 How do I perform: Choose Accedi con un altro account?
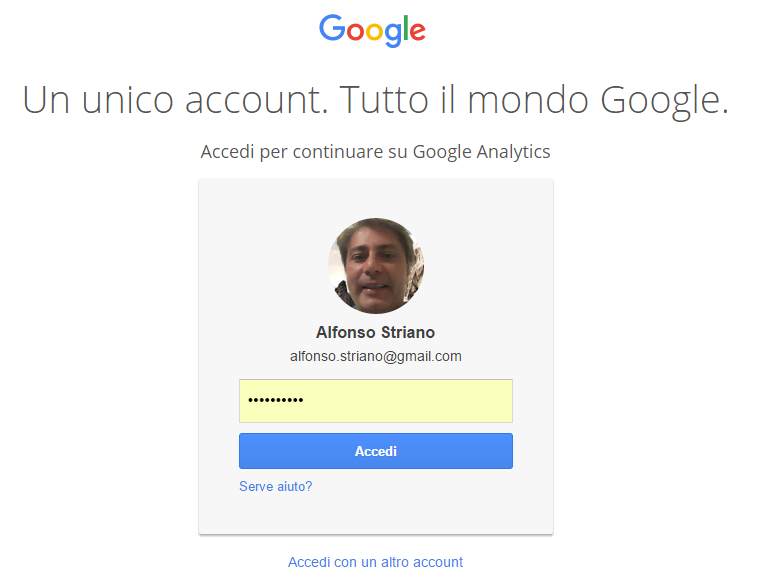[375, 562]
